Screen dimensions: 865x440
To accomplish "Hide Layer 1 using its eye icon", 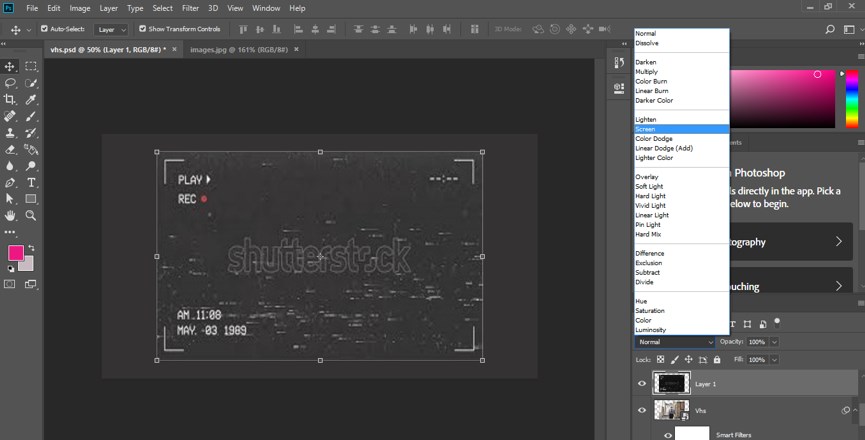I will (642, 384).
